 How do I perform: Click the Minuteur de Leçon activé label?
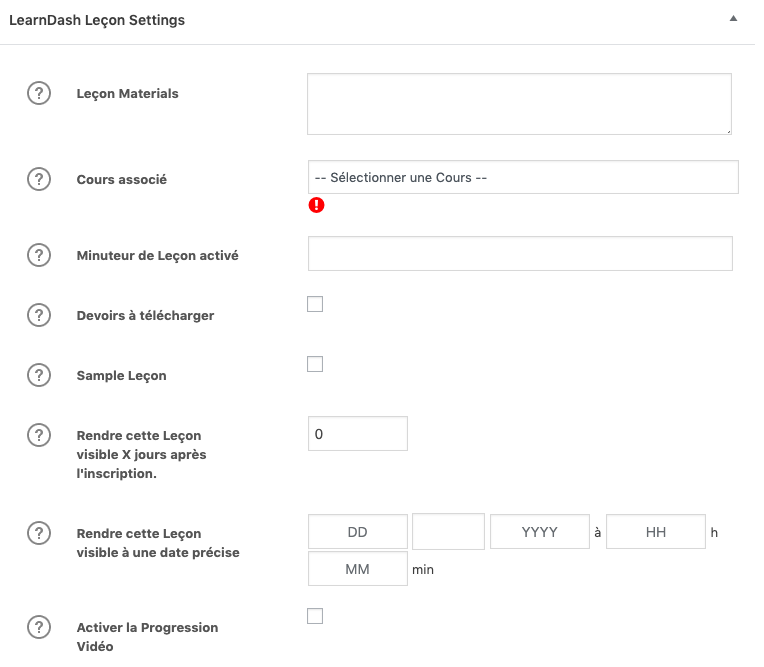pos(157,255)
